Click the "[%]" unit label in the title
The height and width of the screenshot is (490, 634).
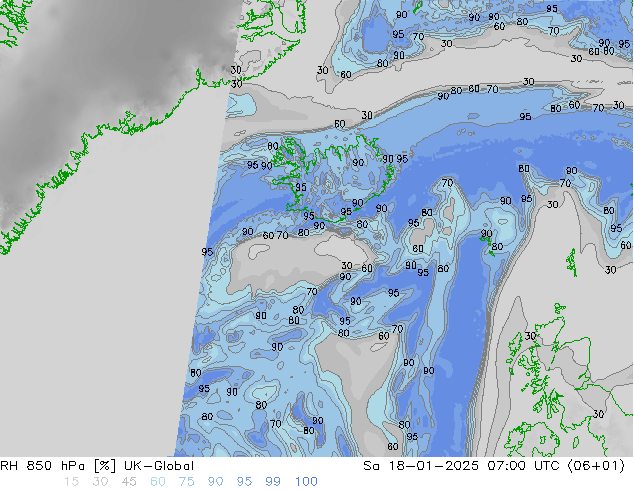(104, 466)
